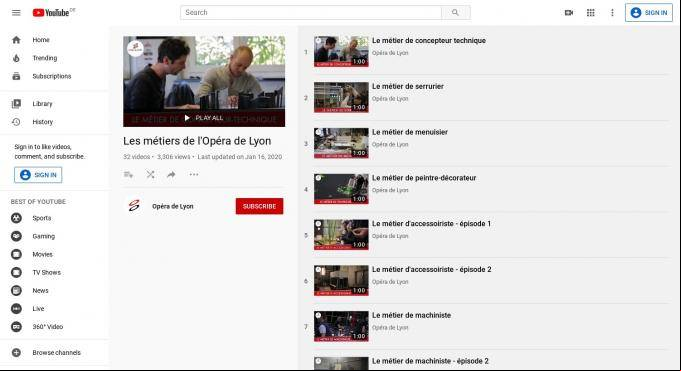This screenshot has width=681, height=371.
Task: Open playlist more options ellipsis
Action: 194,175
